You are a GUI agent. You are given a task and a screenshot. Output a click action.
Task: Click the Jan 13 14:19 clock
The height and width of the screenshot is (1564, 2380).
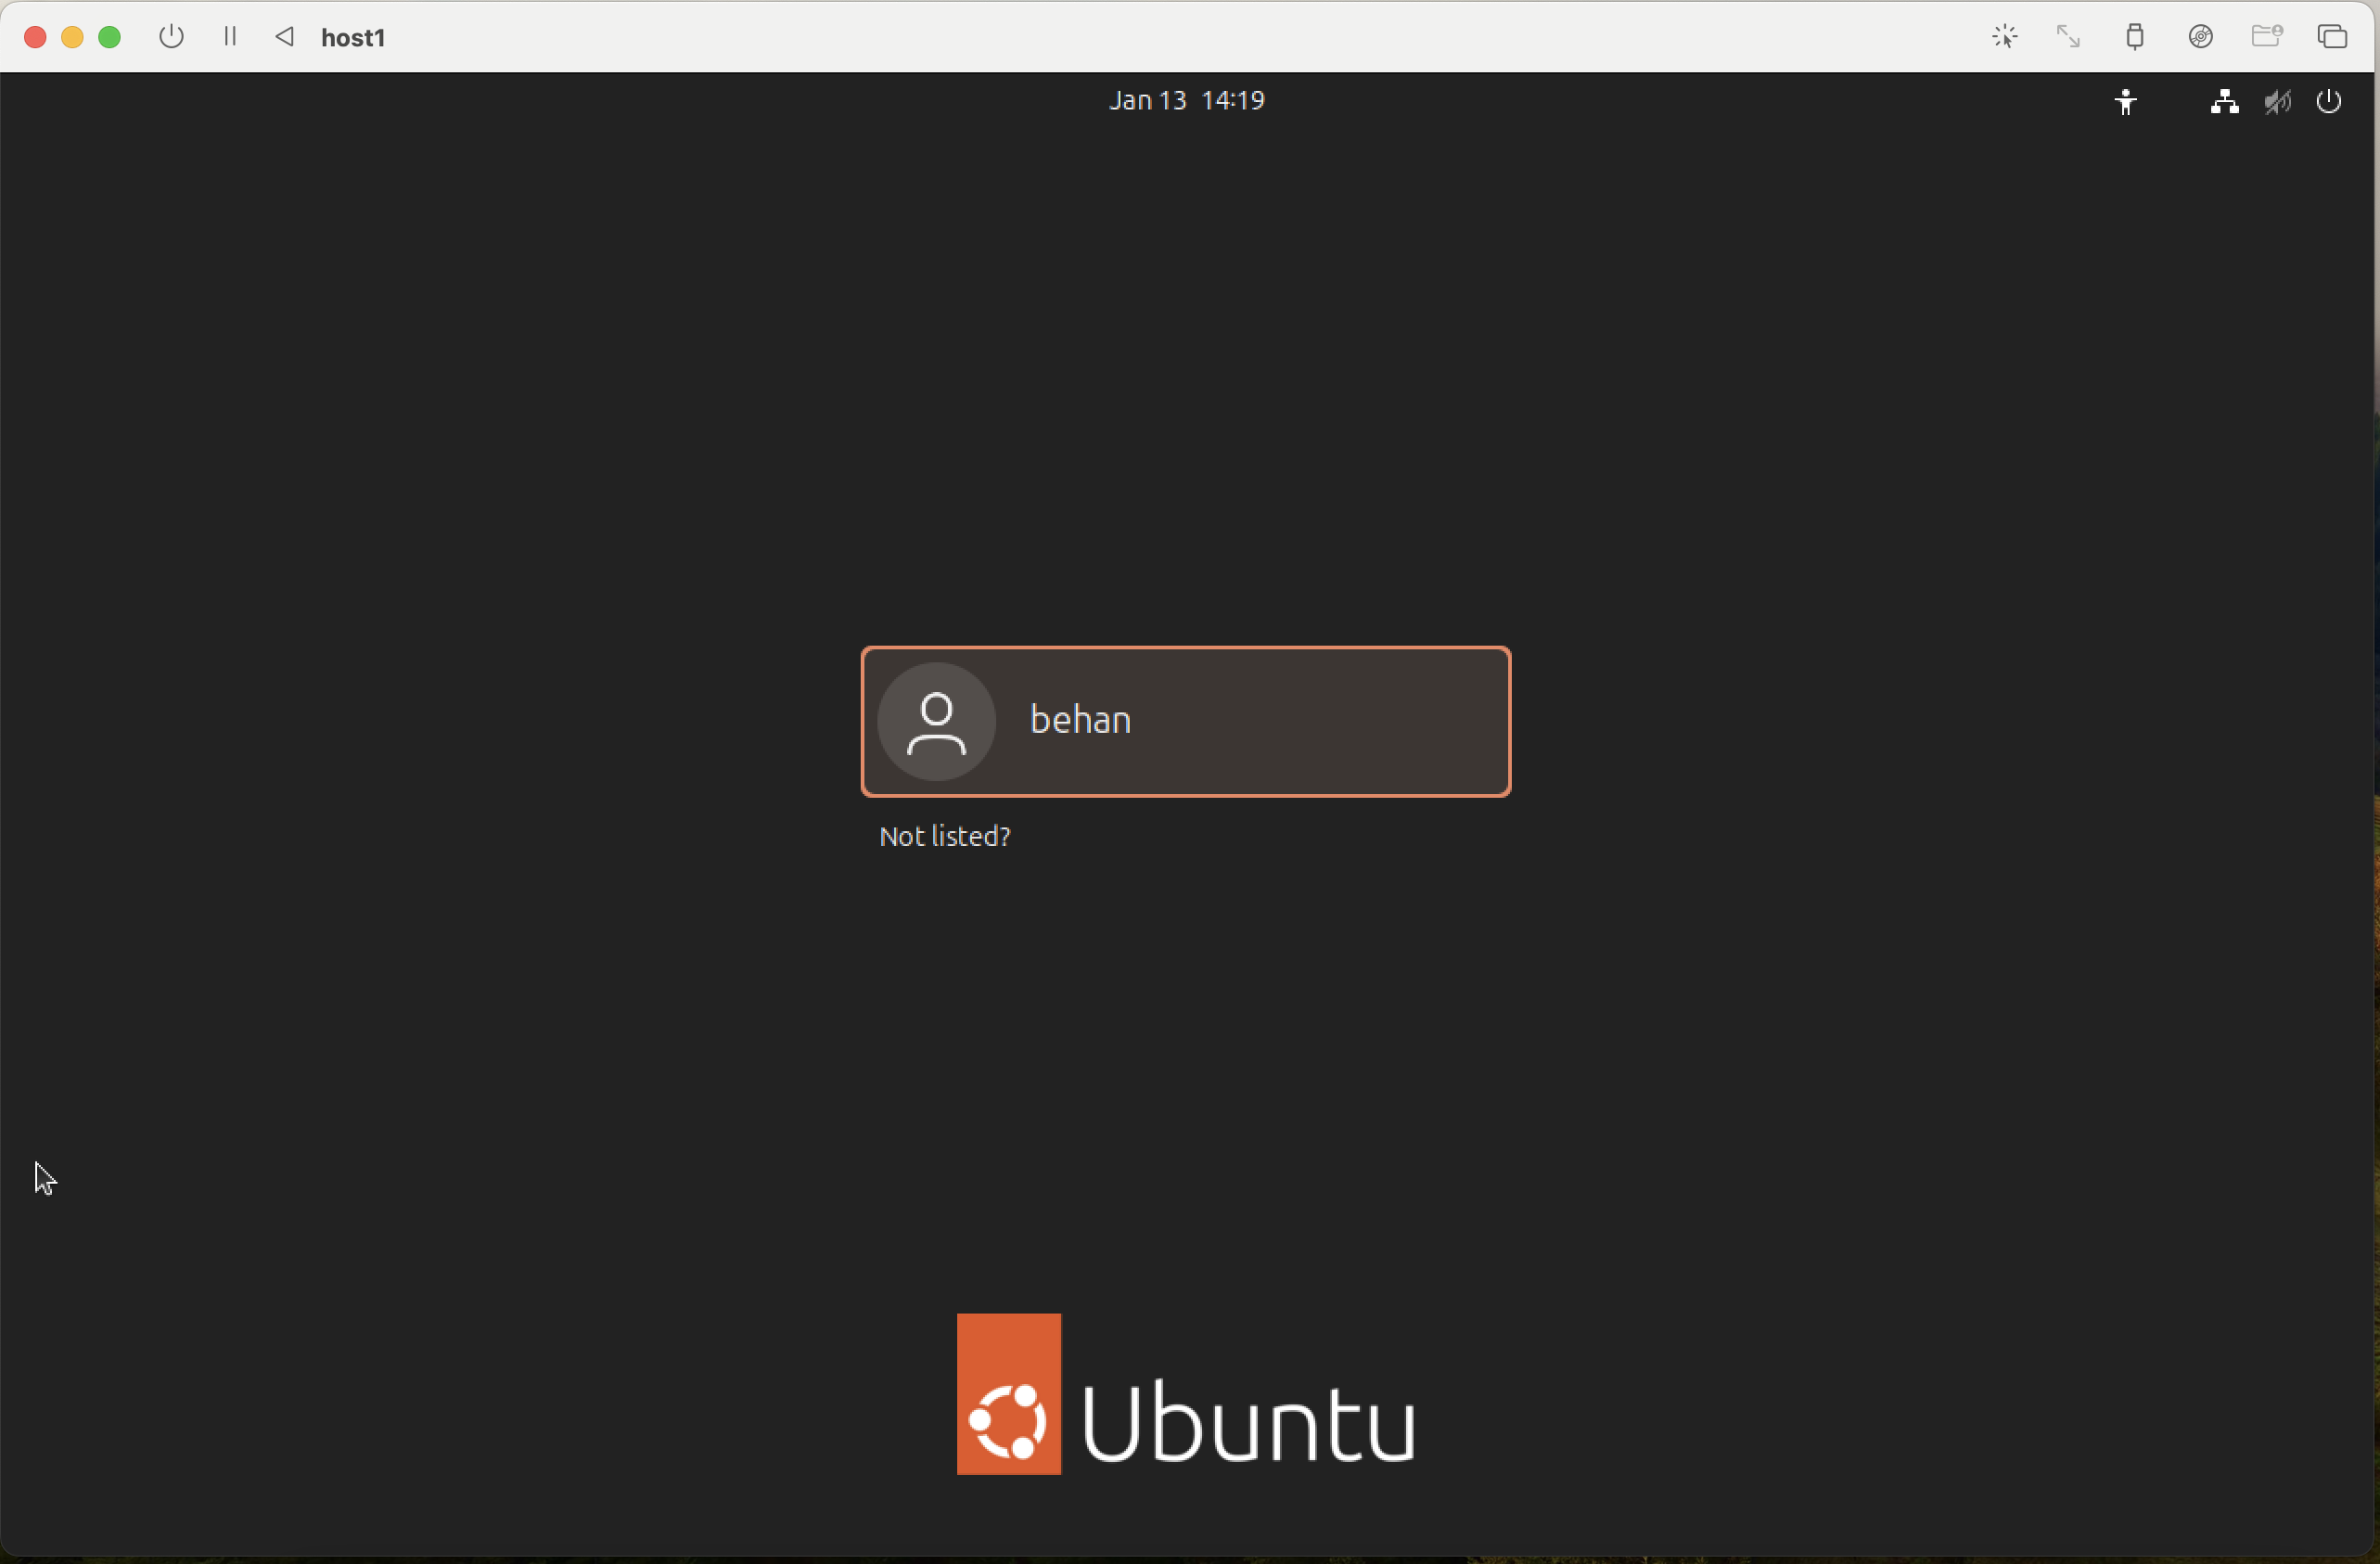point(1186,100)
